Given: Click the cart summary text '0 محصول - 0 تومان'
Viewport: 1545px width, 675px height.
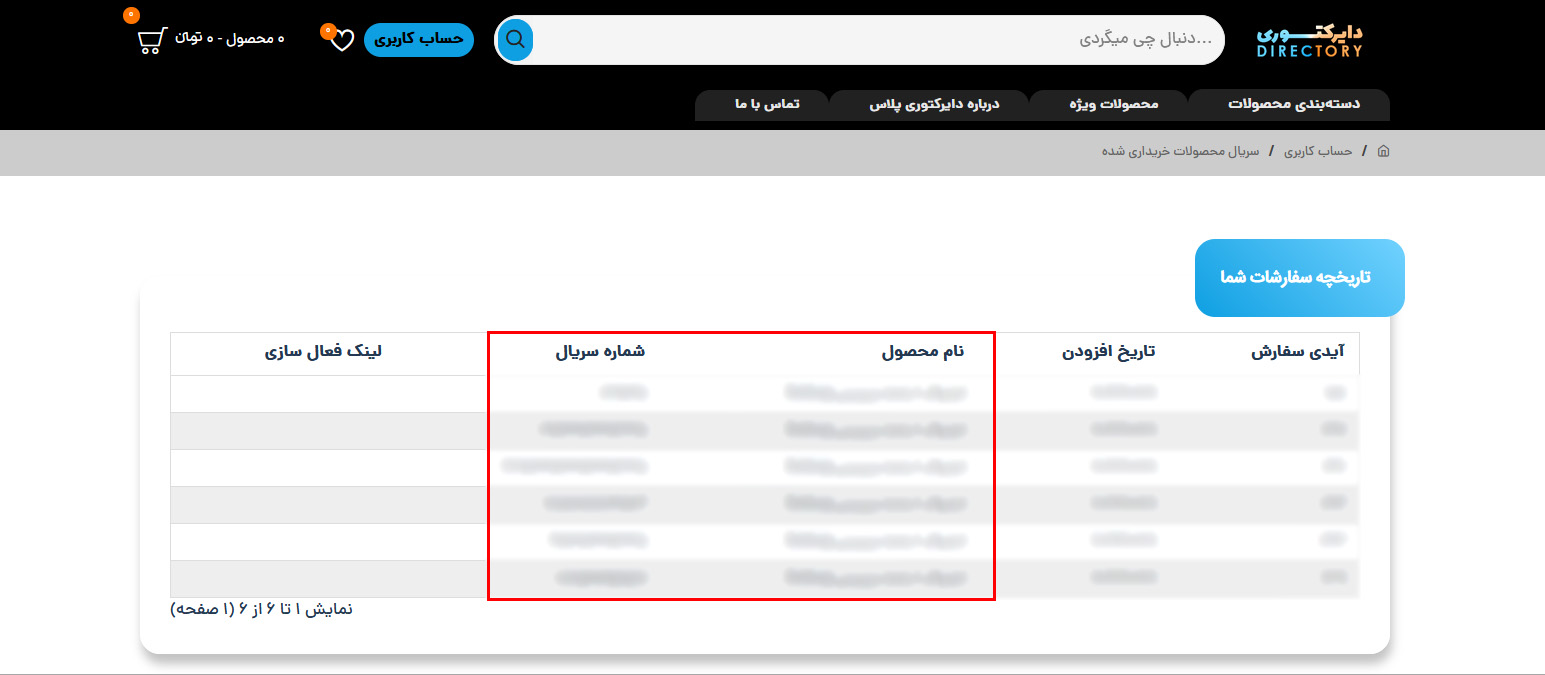Looking at the screenshot, I should click(230, 38).
